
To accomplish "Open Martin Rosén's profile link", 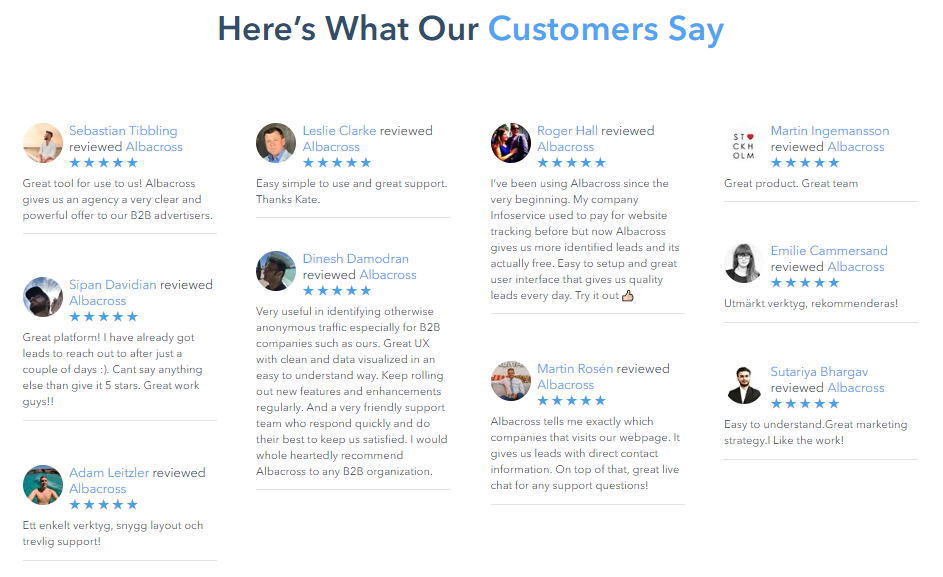I will [x=575, y=368].
